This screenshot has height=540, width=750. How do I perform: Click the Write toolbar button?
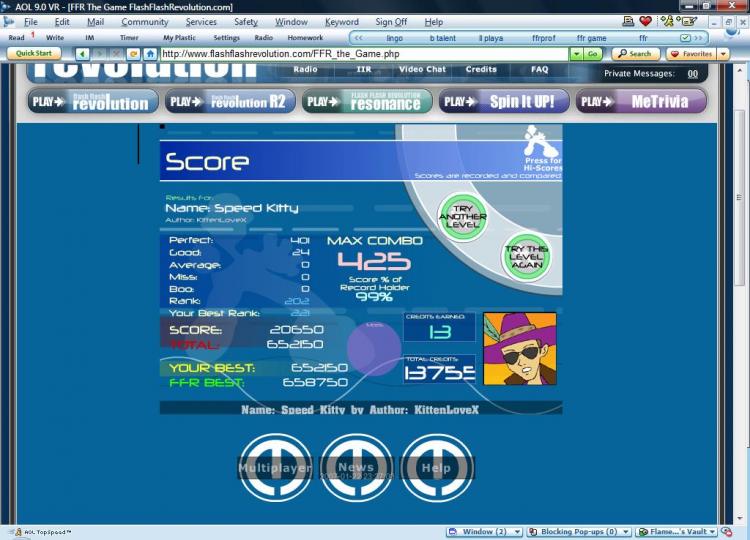[x=55, y=38]
